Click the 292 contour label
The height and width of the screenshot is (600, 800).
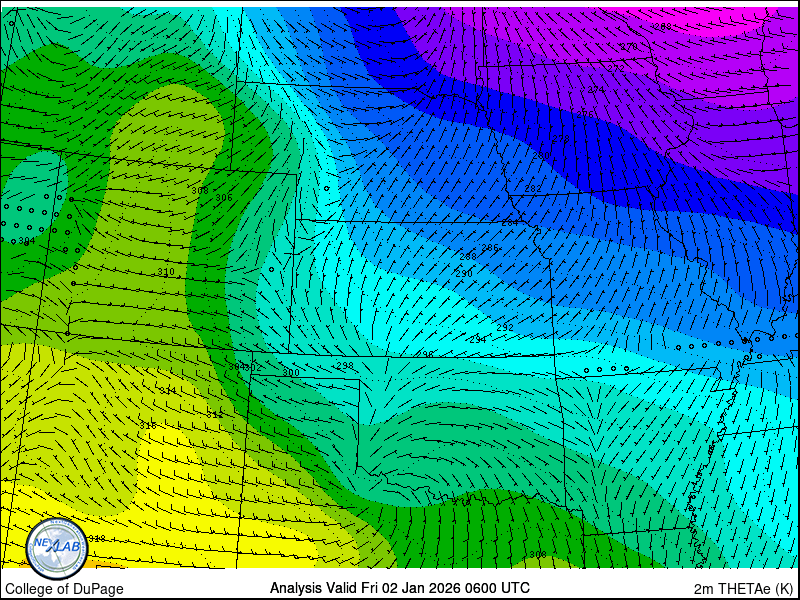(x=505, y=328)
